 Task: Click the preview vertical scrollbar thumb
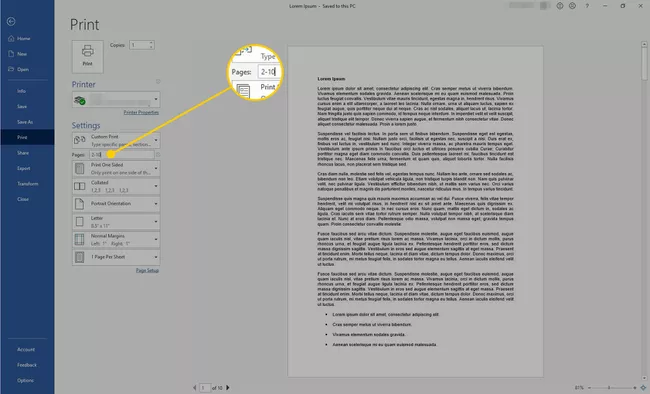coord(644,63)
